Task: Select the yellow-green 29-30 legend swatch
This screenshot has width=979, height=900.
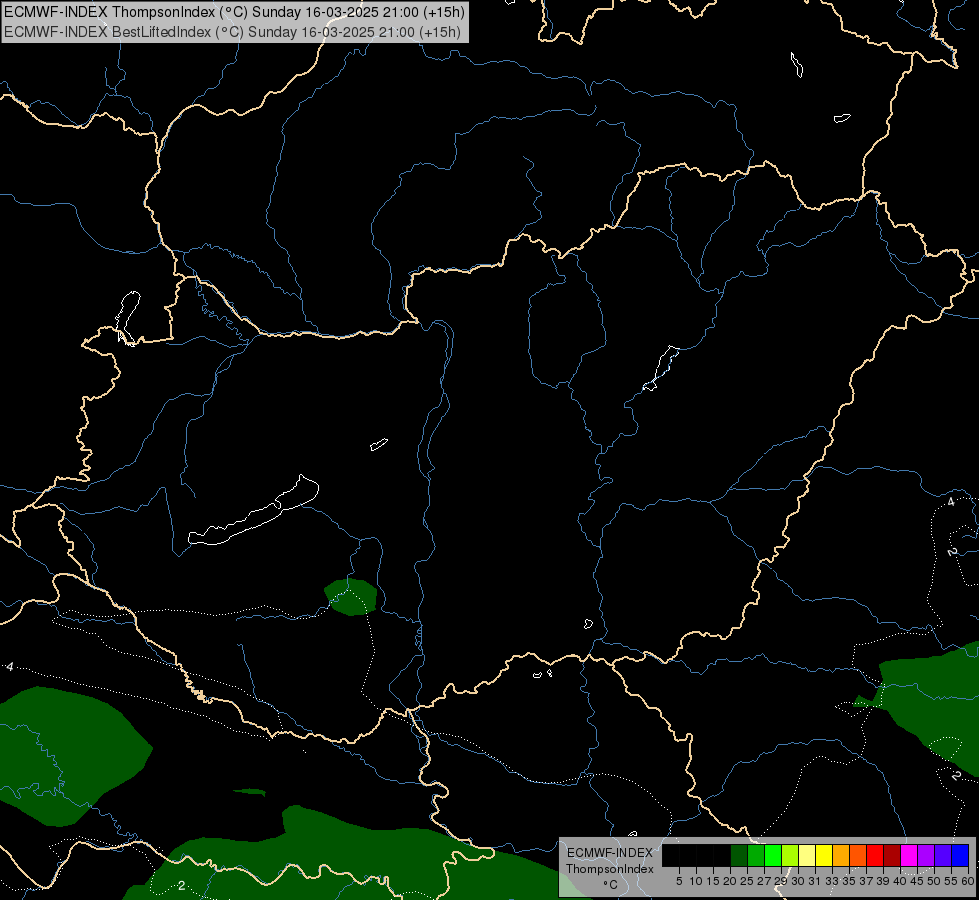Action: pyautogui.click(x=790, y=855)
